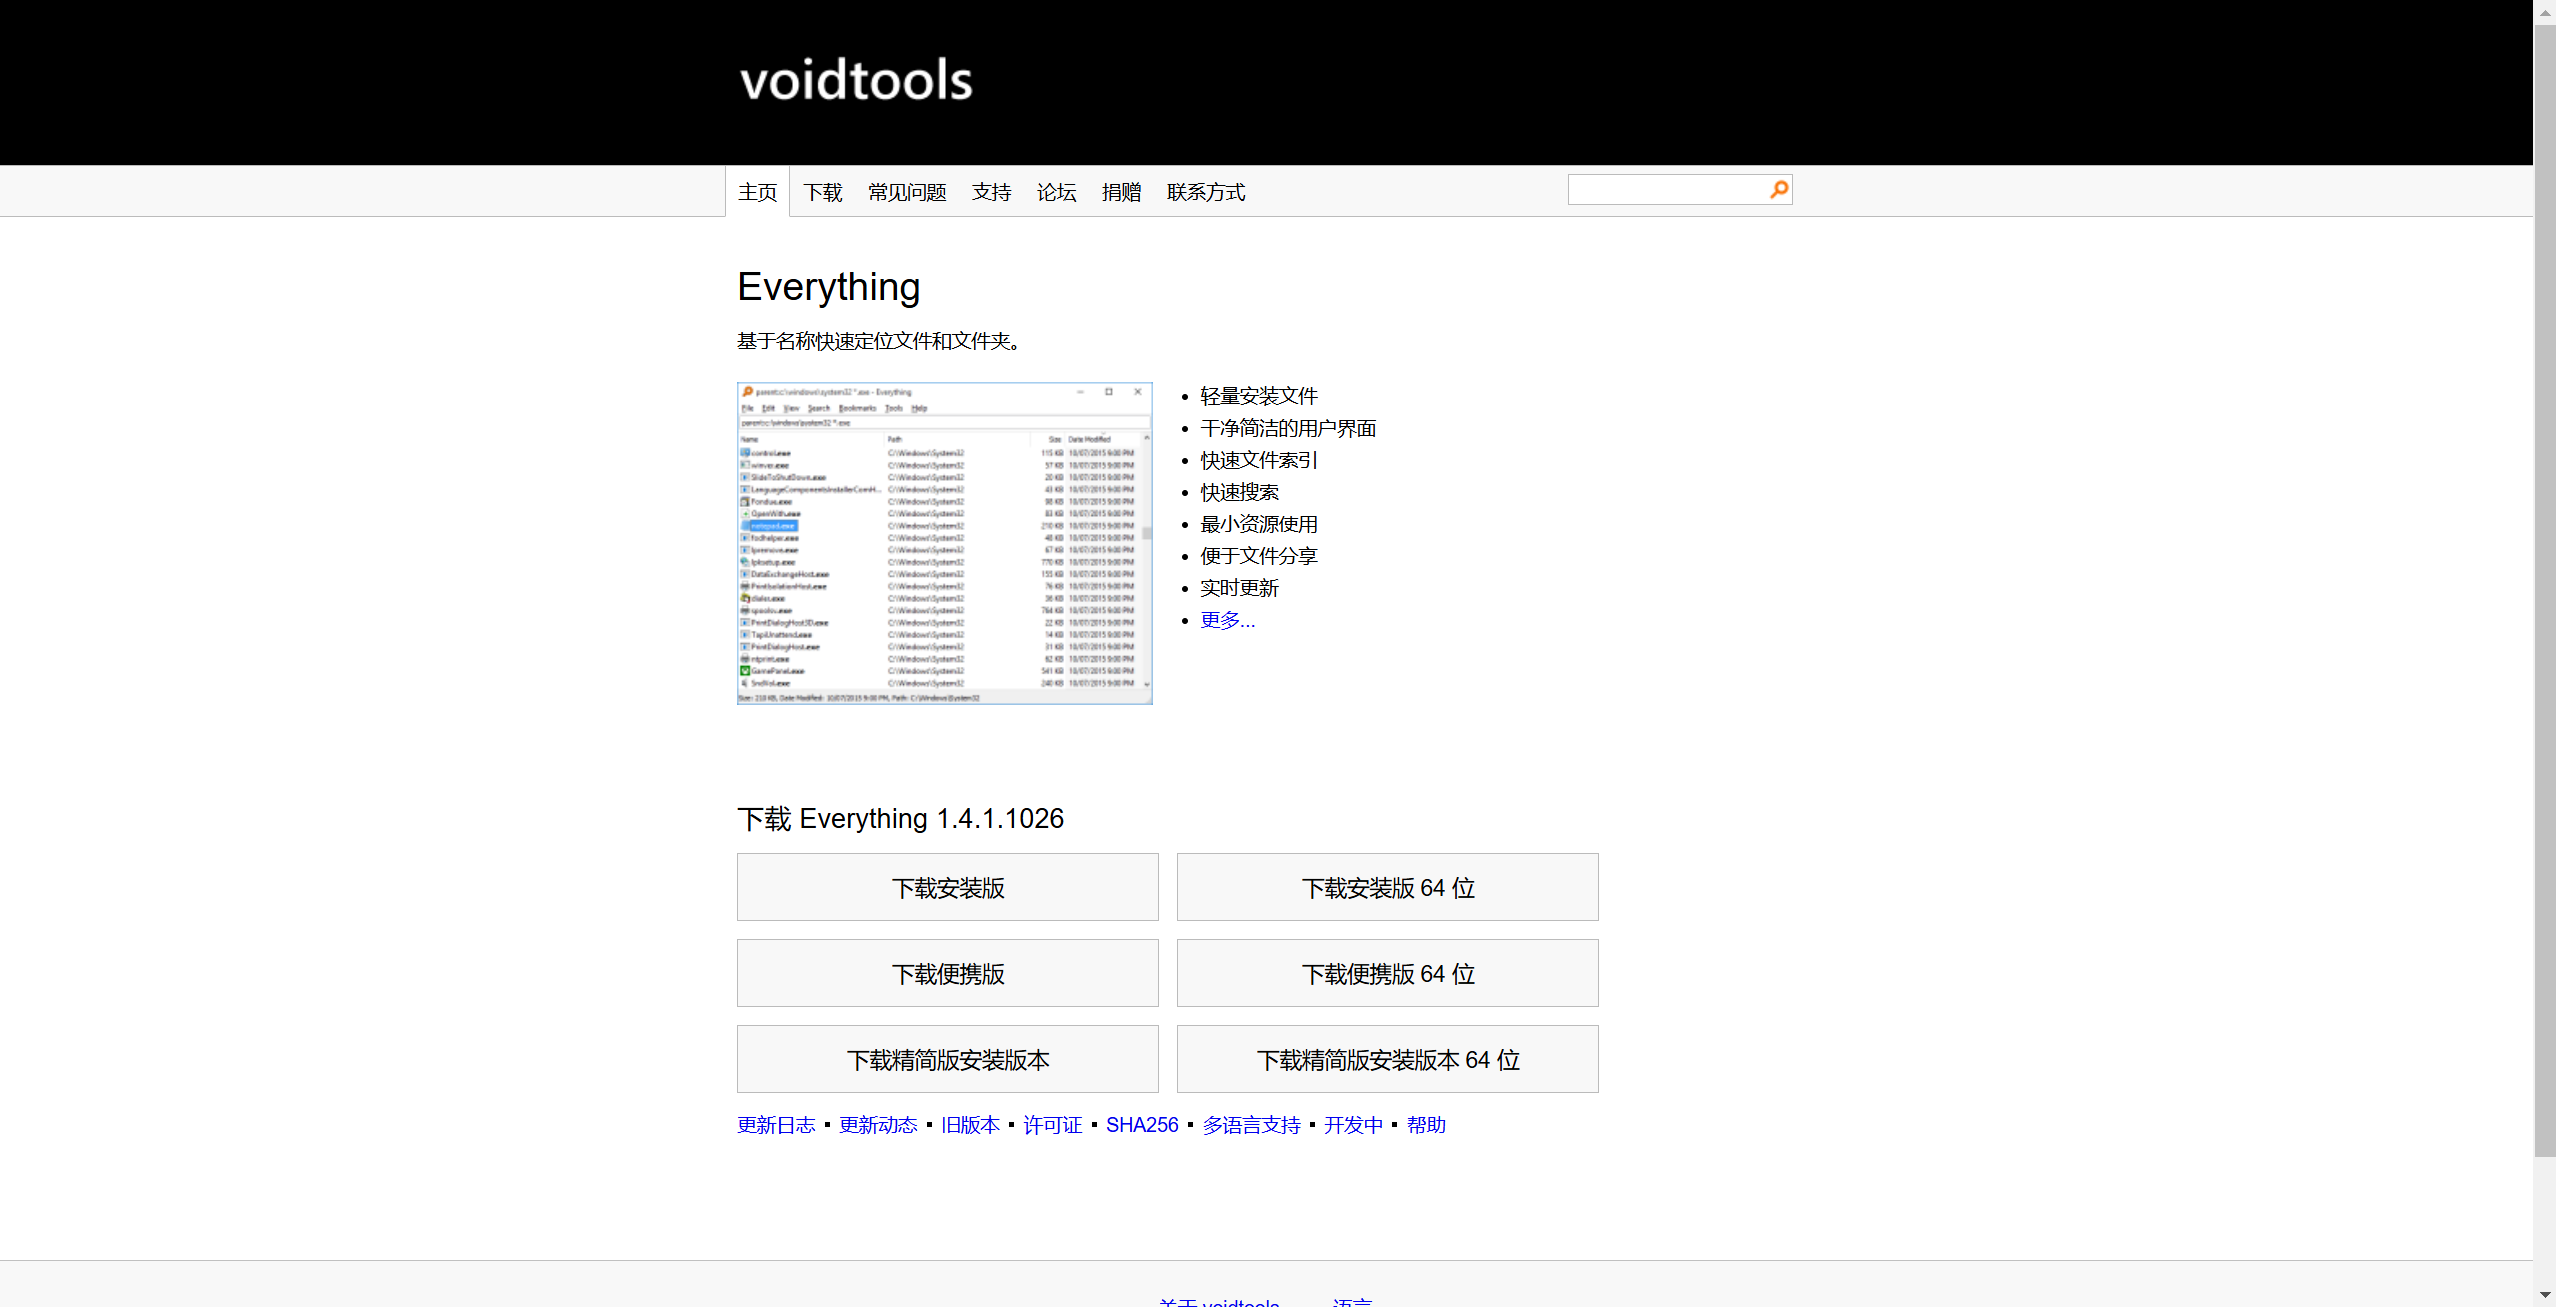
Task: Click the 干净简洁的用户界面 list item
Action: tap(1288, 428)
